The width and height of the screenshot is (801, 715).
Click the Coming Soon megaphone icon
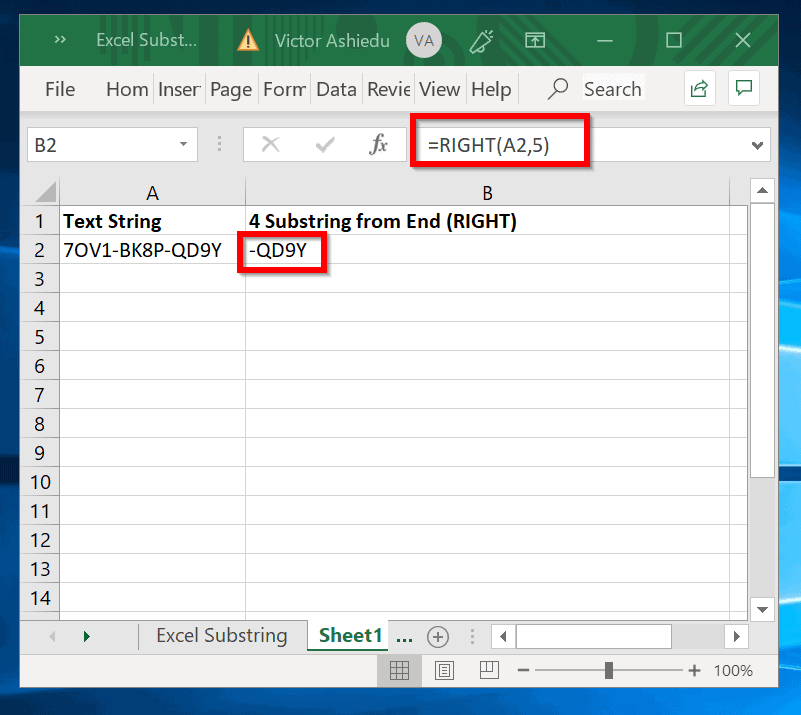(x=481, y=41)
